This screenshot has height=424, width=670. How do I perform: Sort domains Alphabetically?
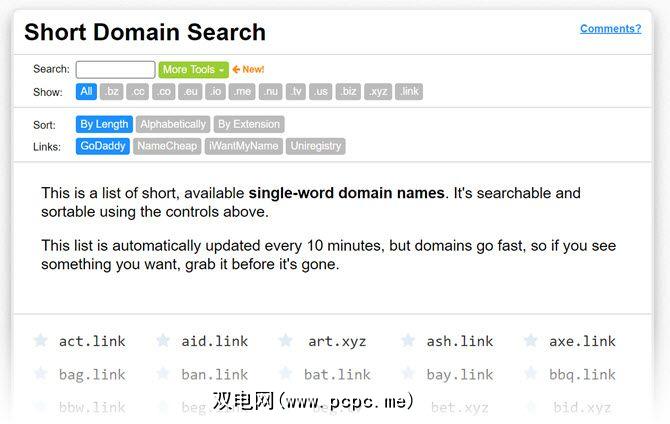(173, 125)
